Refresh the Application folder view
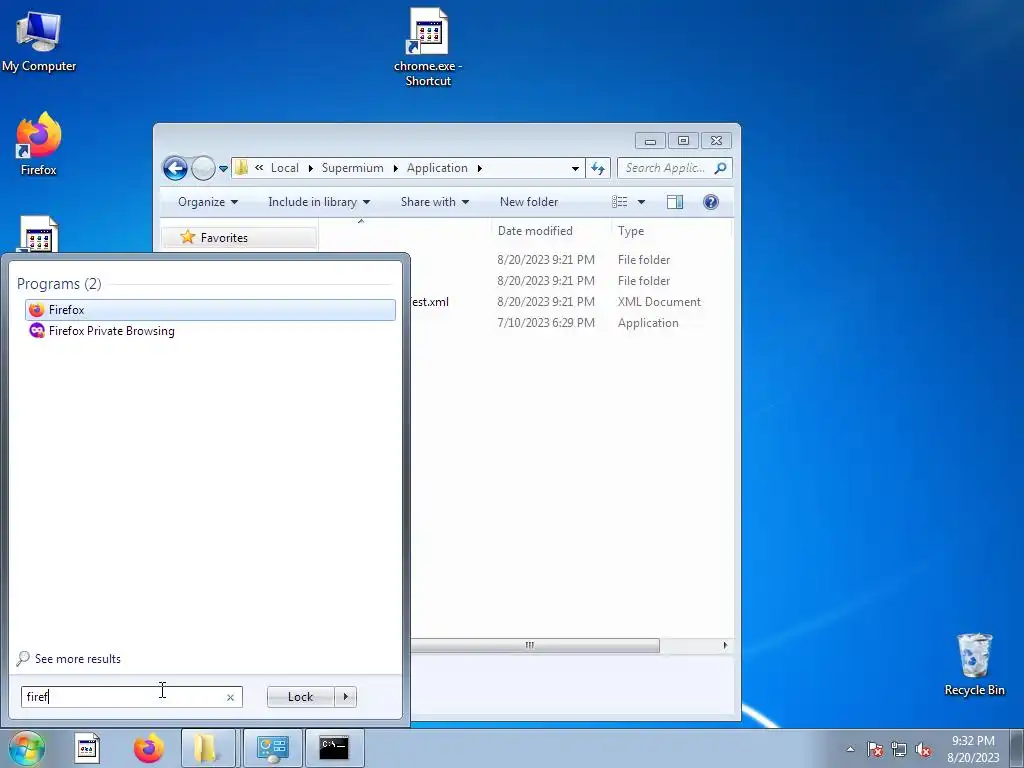 598,168
